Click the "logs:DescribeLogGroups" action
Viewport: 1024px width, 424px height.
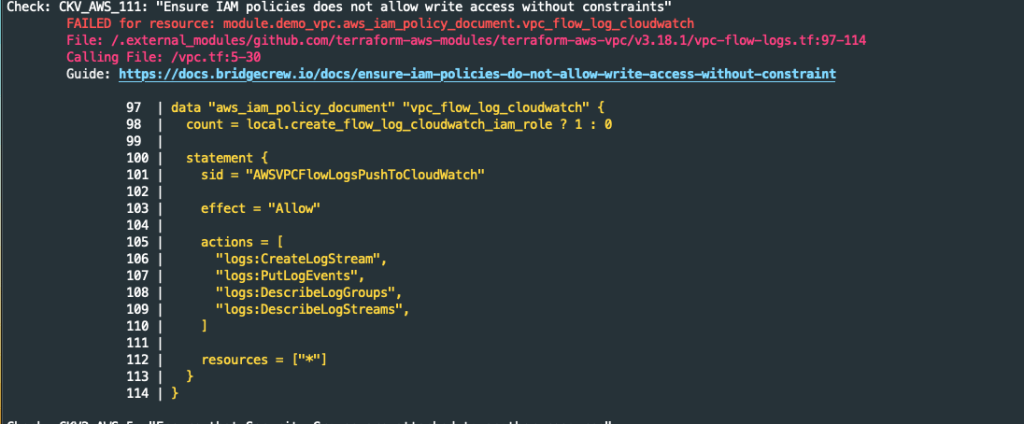pyautogui.click(x=308, y=293)
